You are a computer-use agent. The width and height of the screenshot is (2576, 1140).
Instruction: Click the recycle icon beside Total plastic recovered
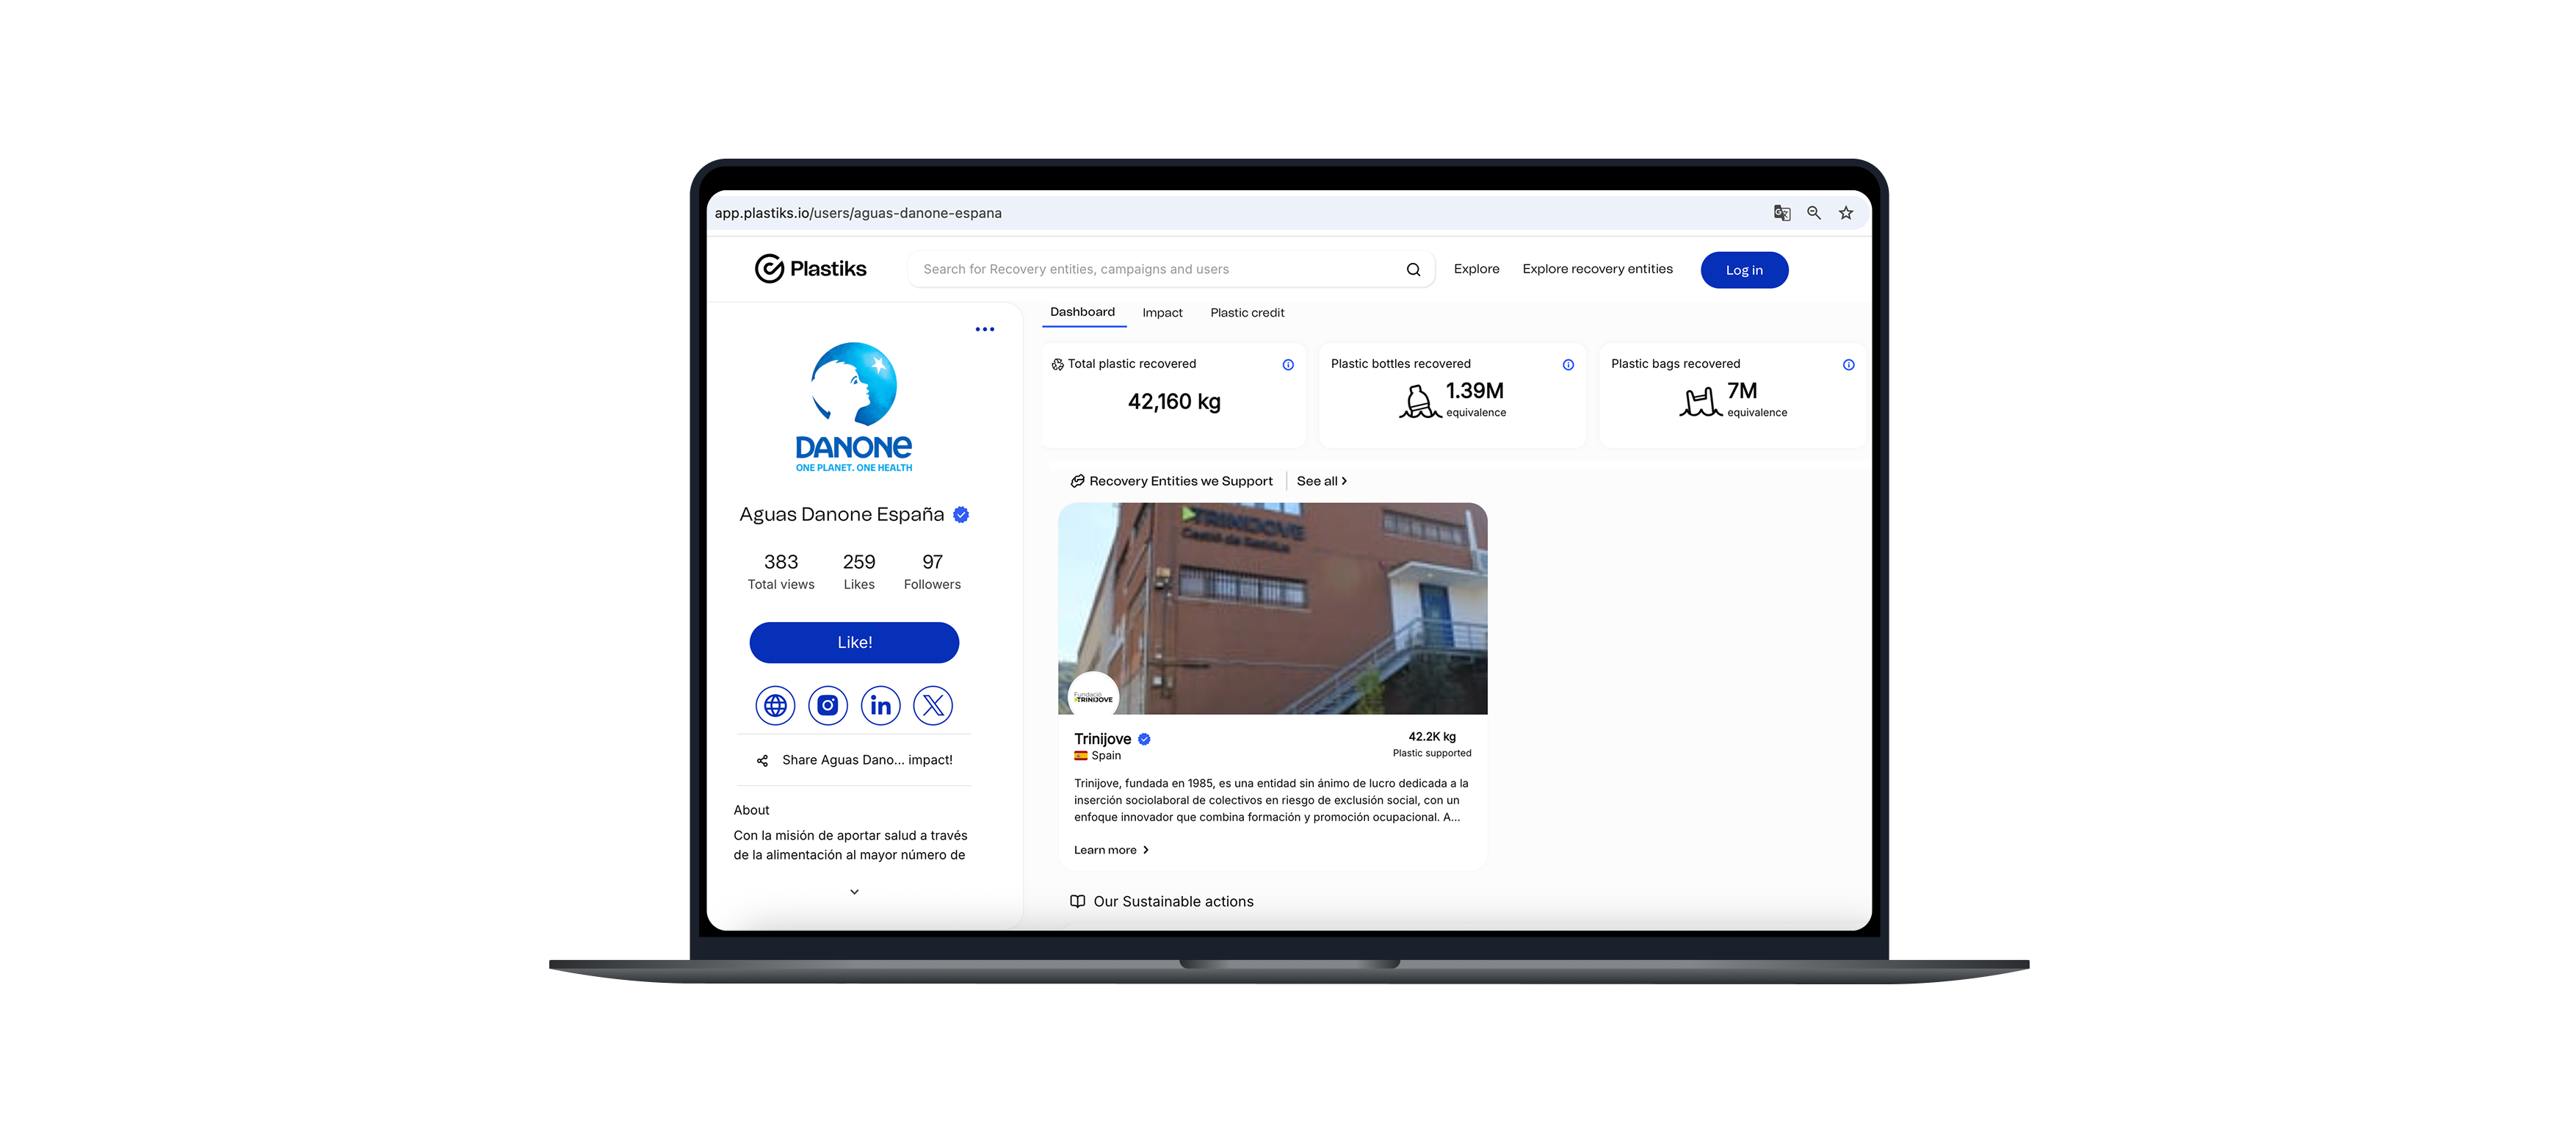point(1058,365)
